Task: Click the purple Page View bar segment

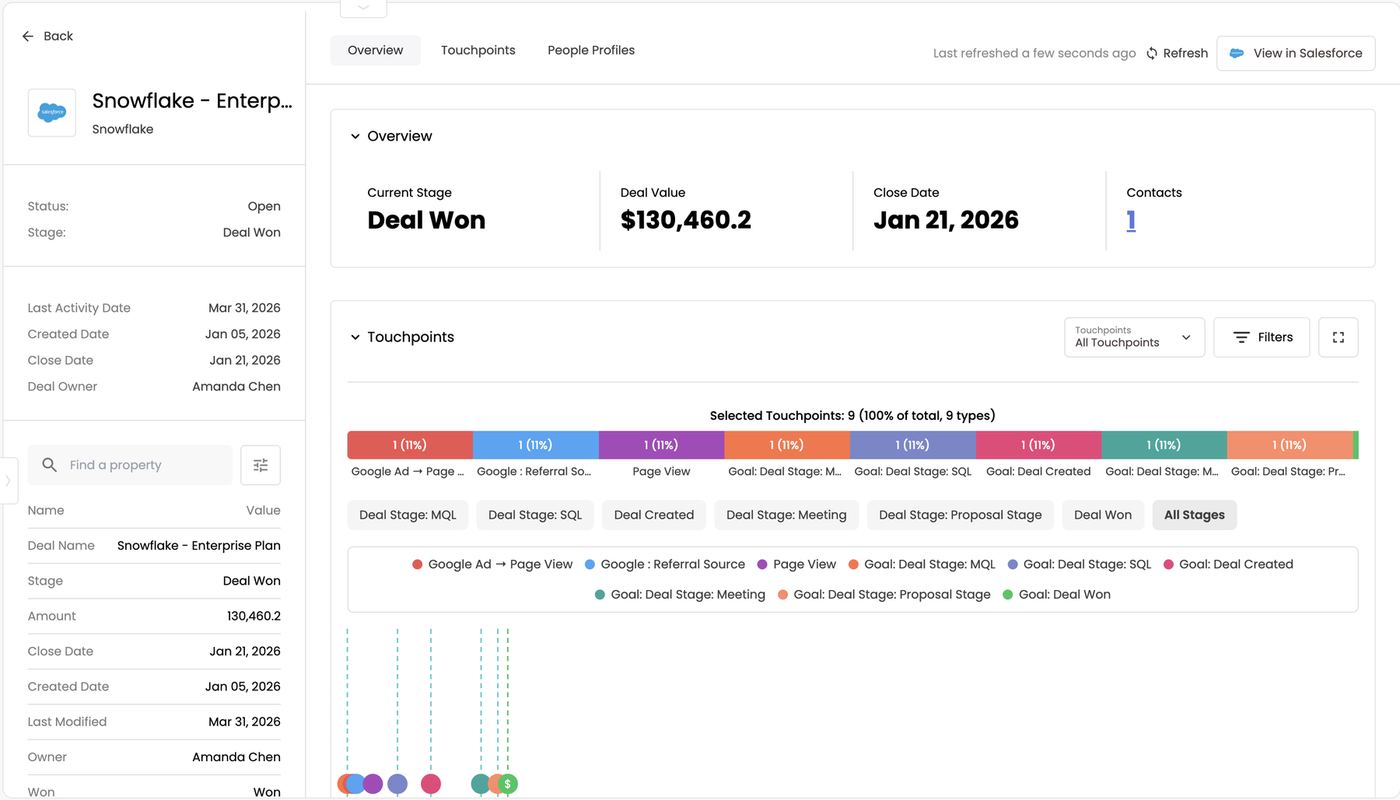Action: pos(661,445)
